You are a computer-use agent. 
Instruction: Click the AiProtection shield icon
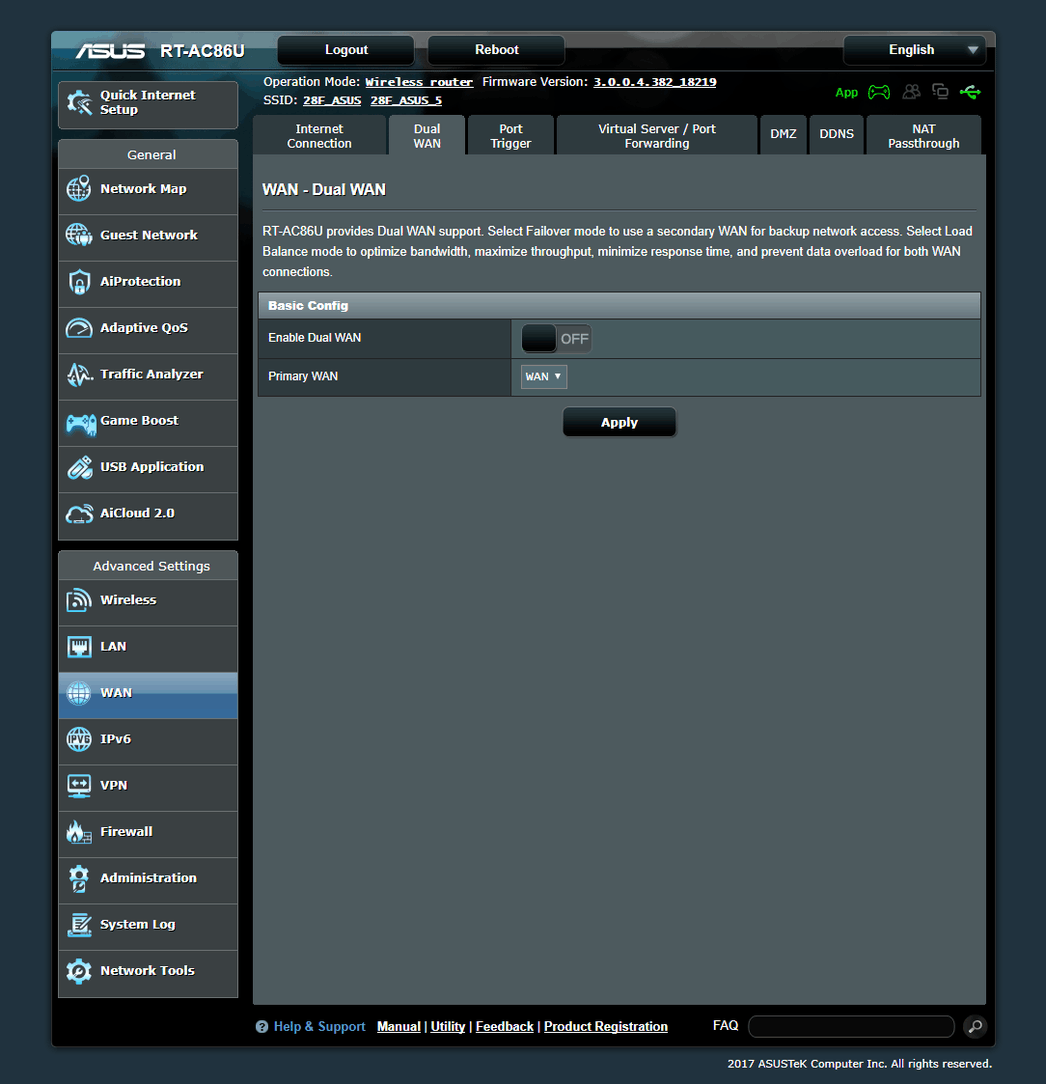(79, 281)
